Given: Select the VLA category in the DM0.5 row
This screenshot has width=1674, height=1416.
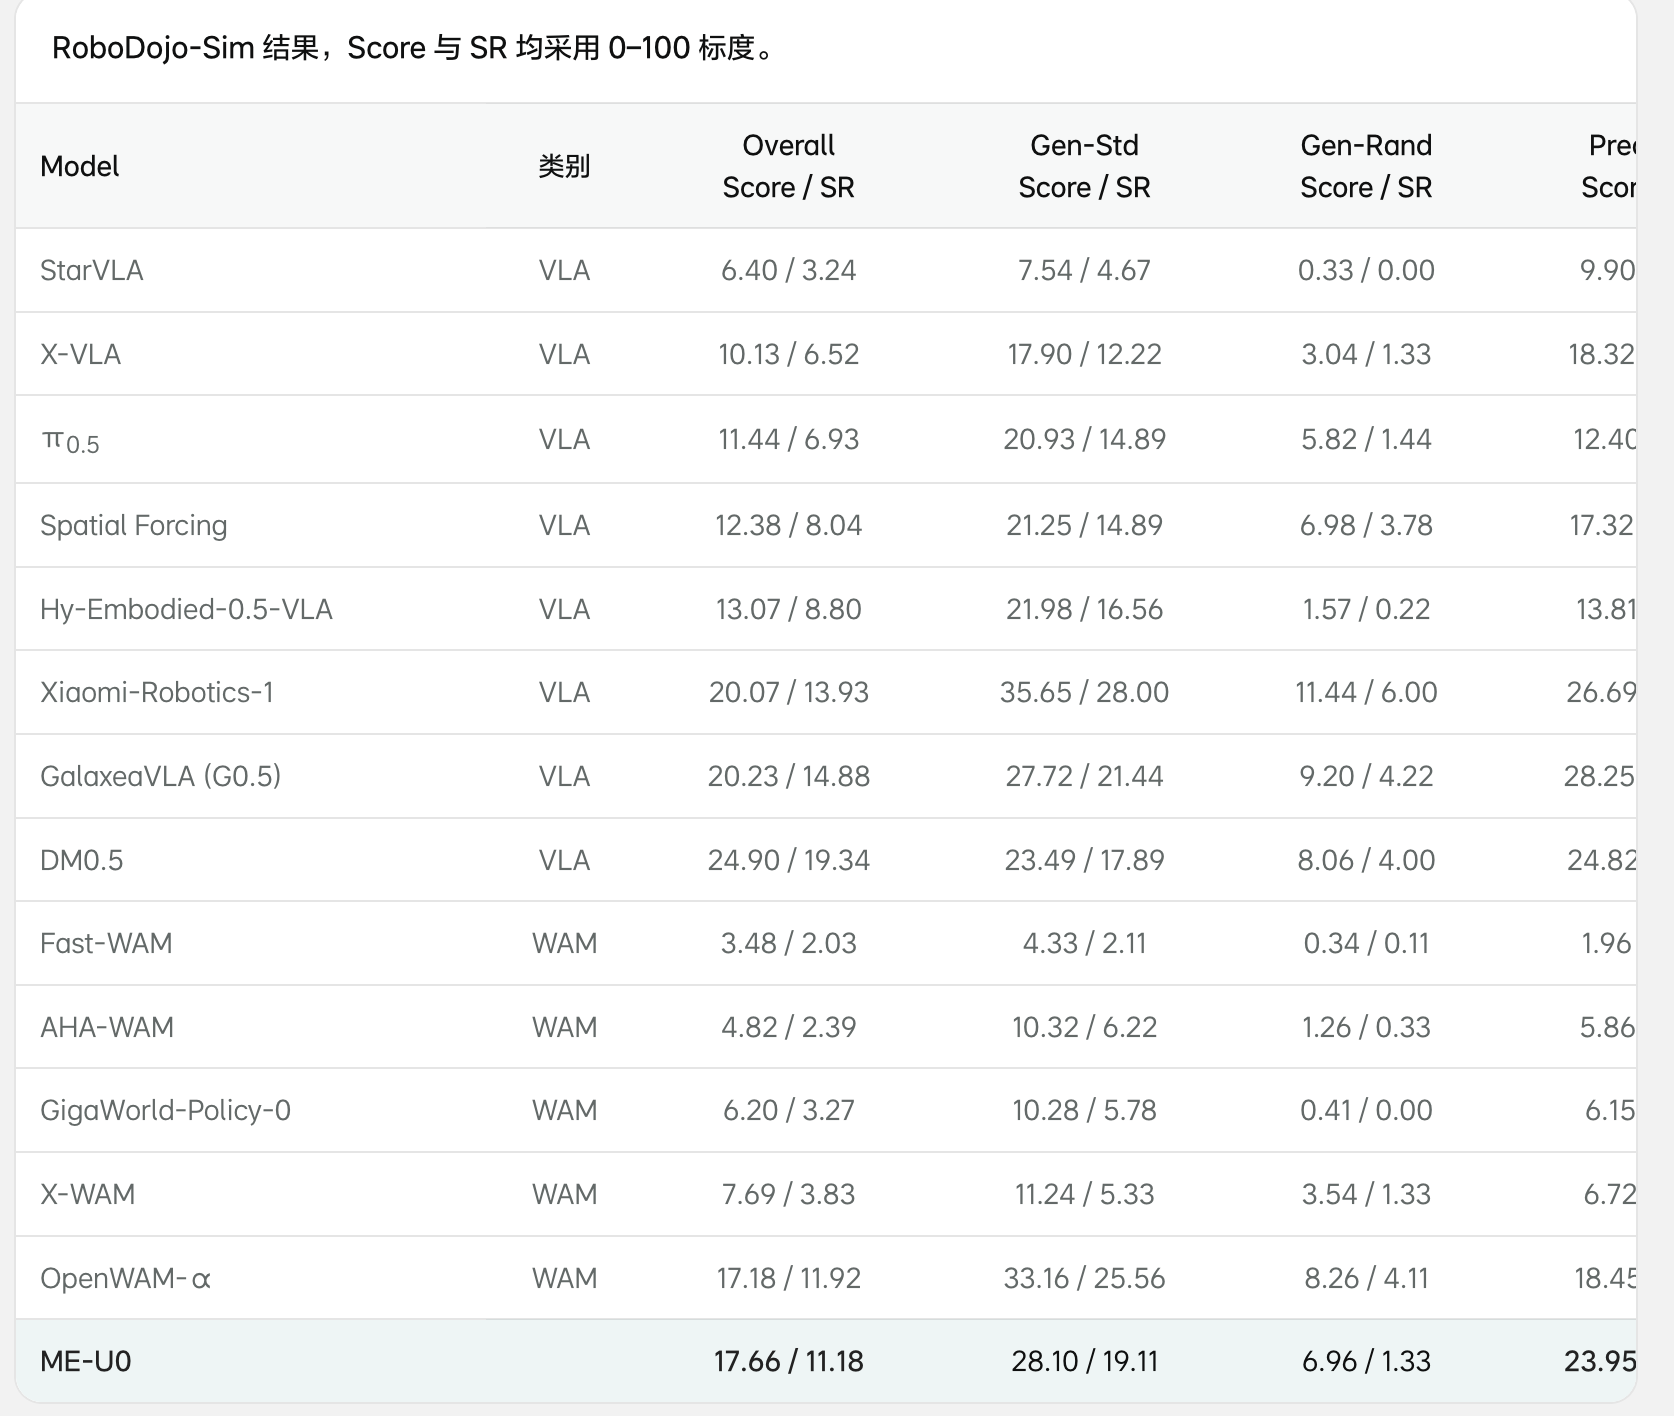Looking at the screenshot, I should (x=564, y=860).
